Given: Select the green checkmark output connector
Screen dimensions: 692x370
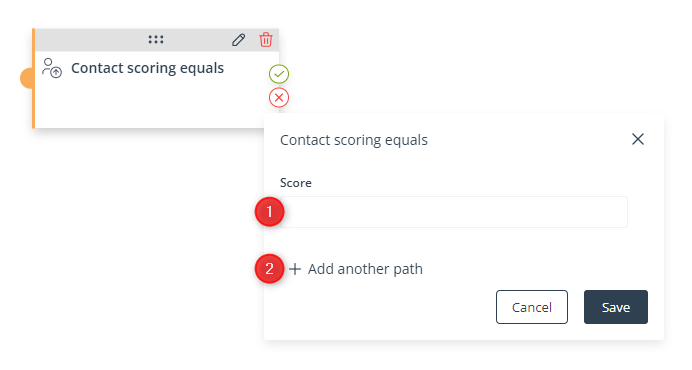Looking at the screenshot, I should [279, 74].
